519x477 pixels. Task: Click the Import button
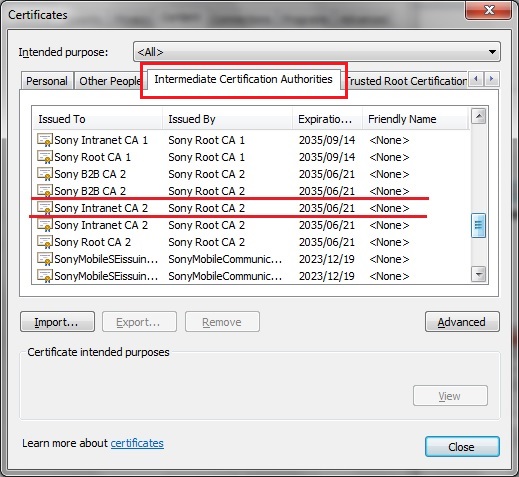[x=57, y=322]
